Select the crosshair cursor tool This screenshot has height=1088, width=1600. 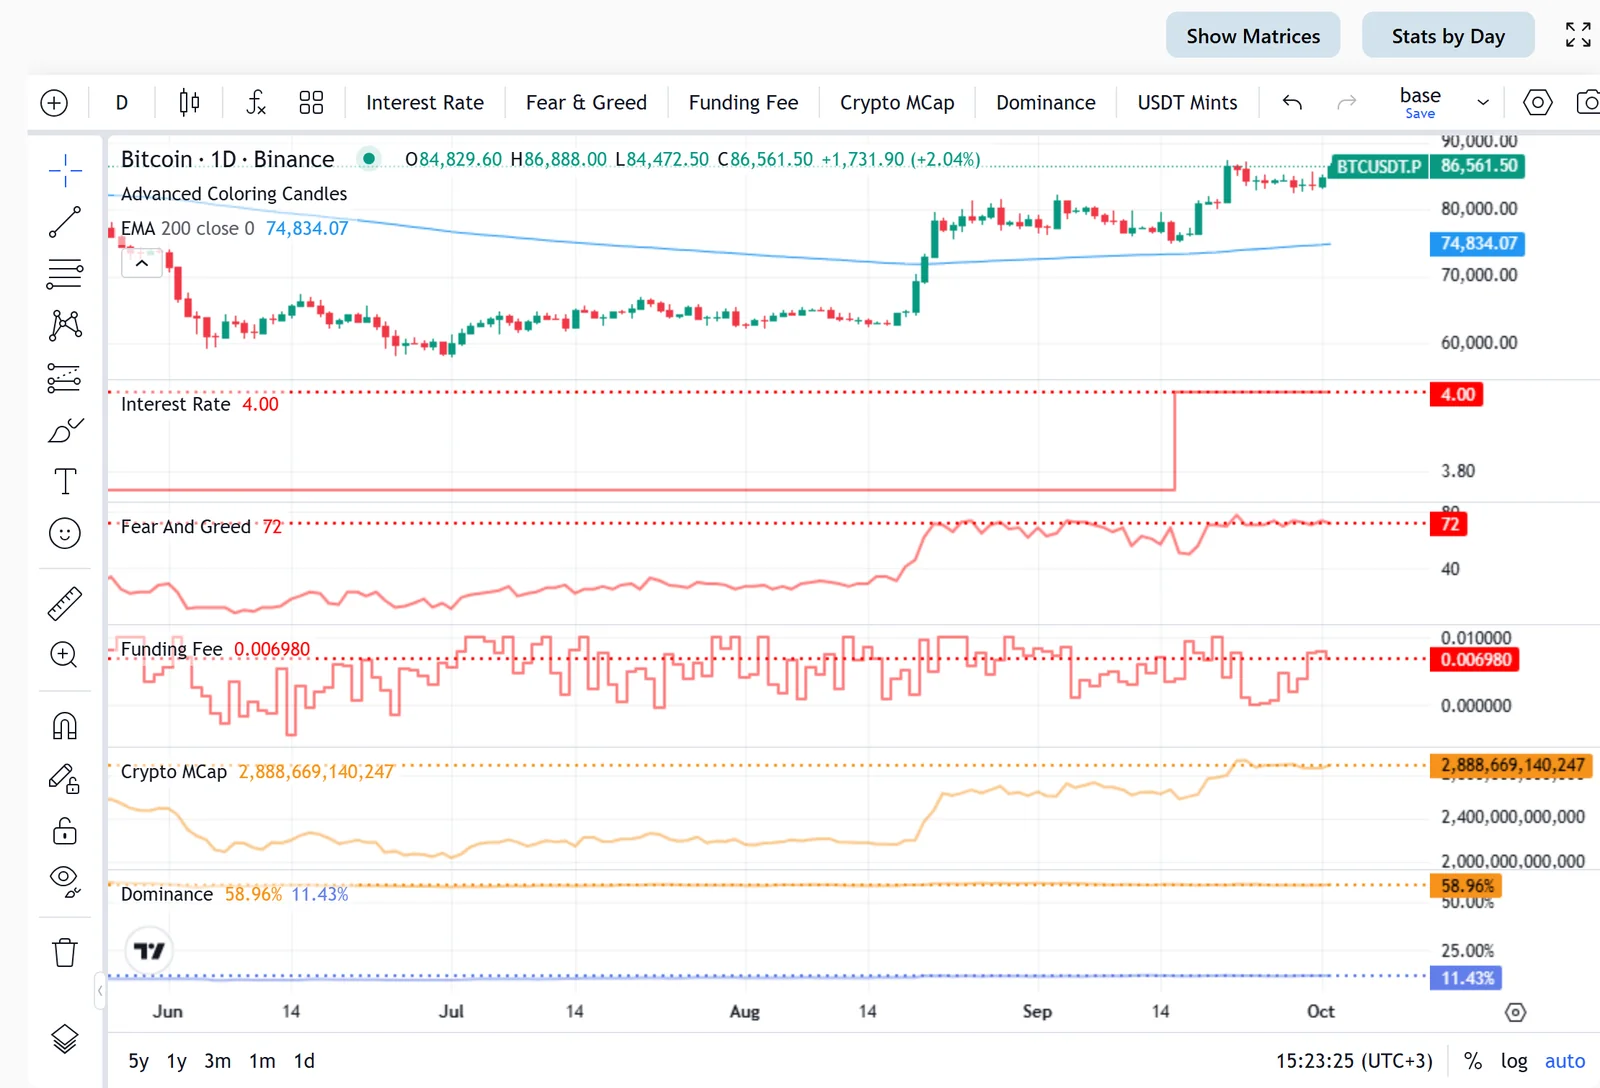pyautogui.click(x=65, y=170)
